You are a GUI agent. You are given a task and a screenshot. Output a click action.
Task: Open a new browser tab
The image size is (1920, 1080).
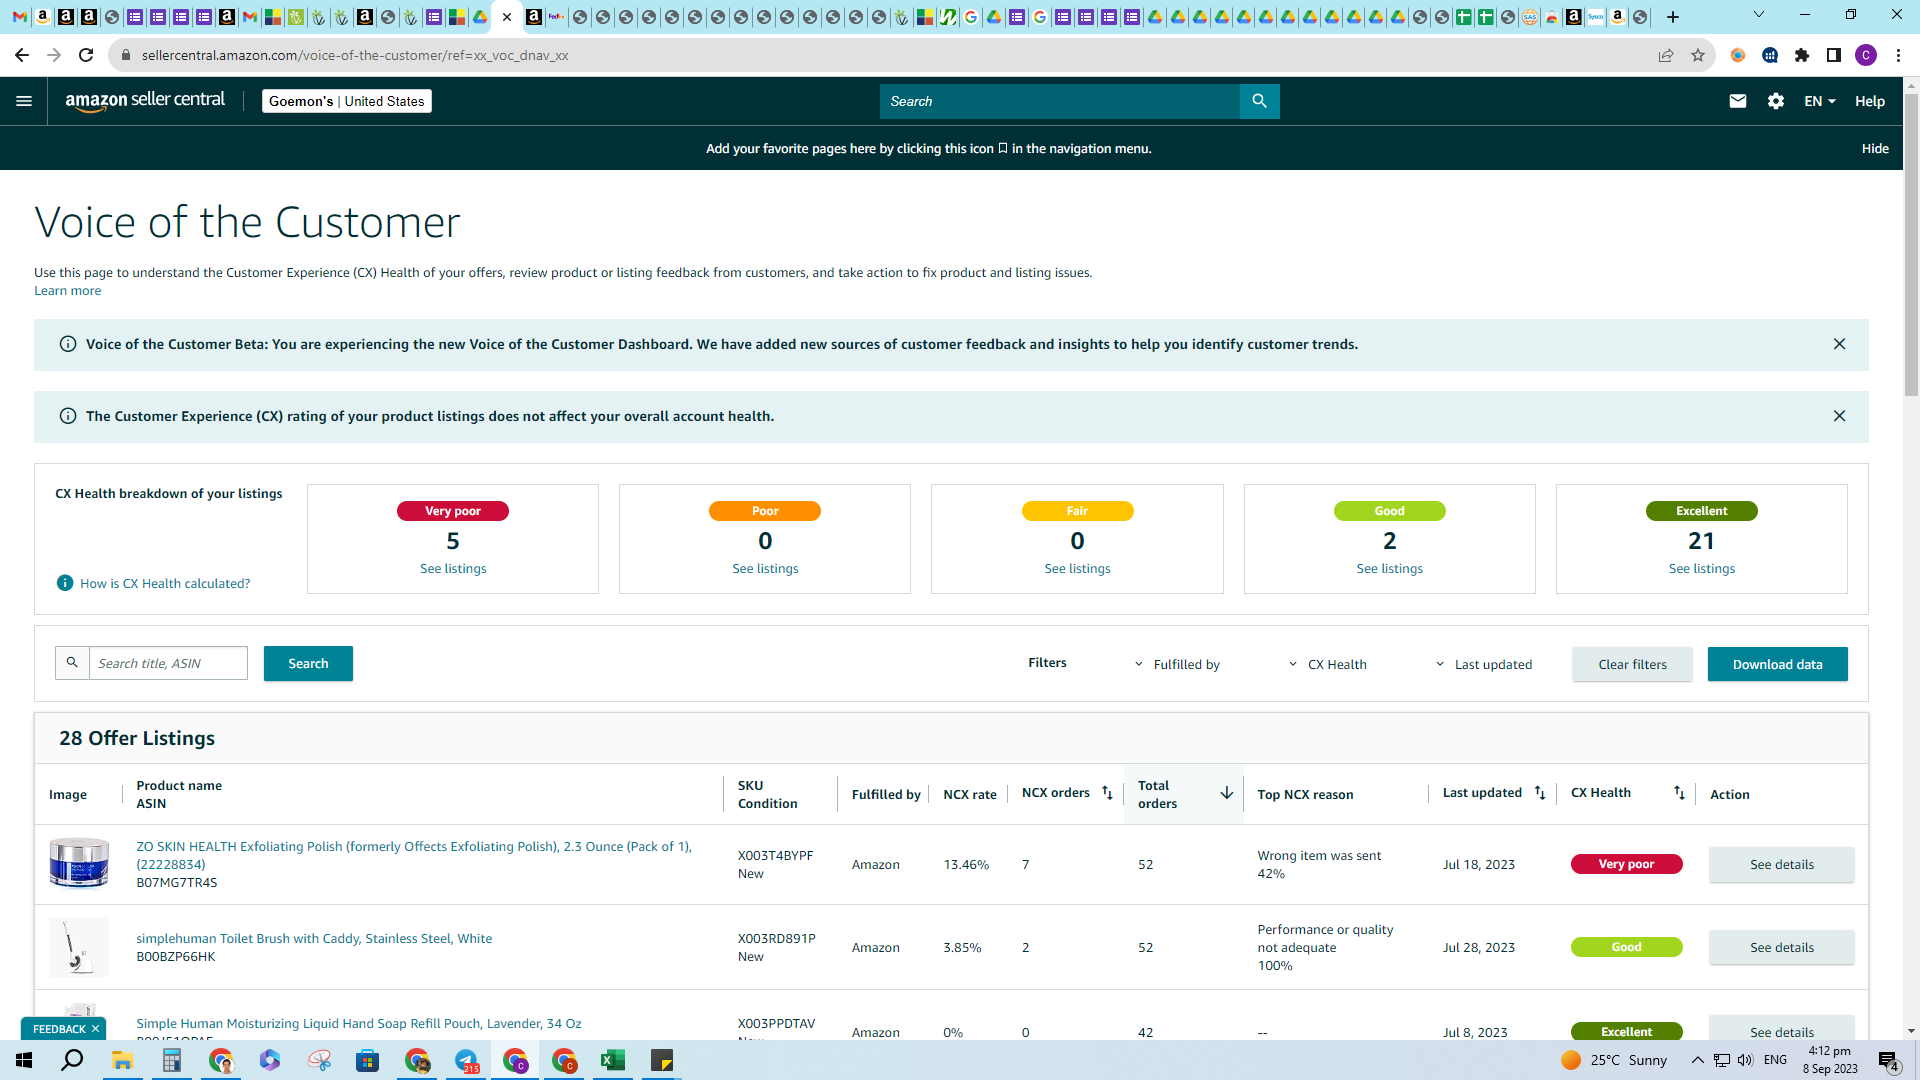(x=1672, y=16)
